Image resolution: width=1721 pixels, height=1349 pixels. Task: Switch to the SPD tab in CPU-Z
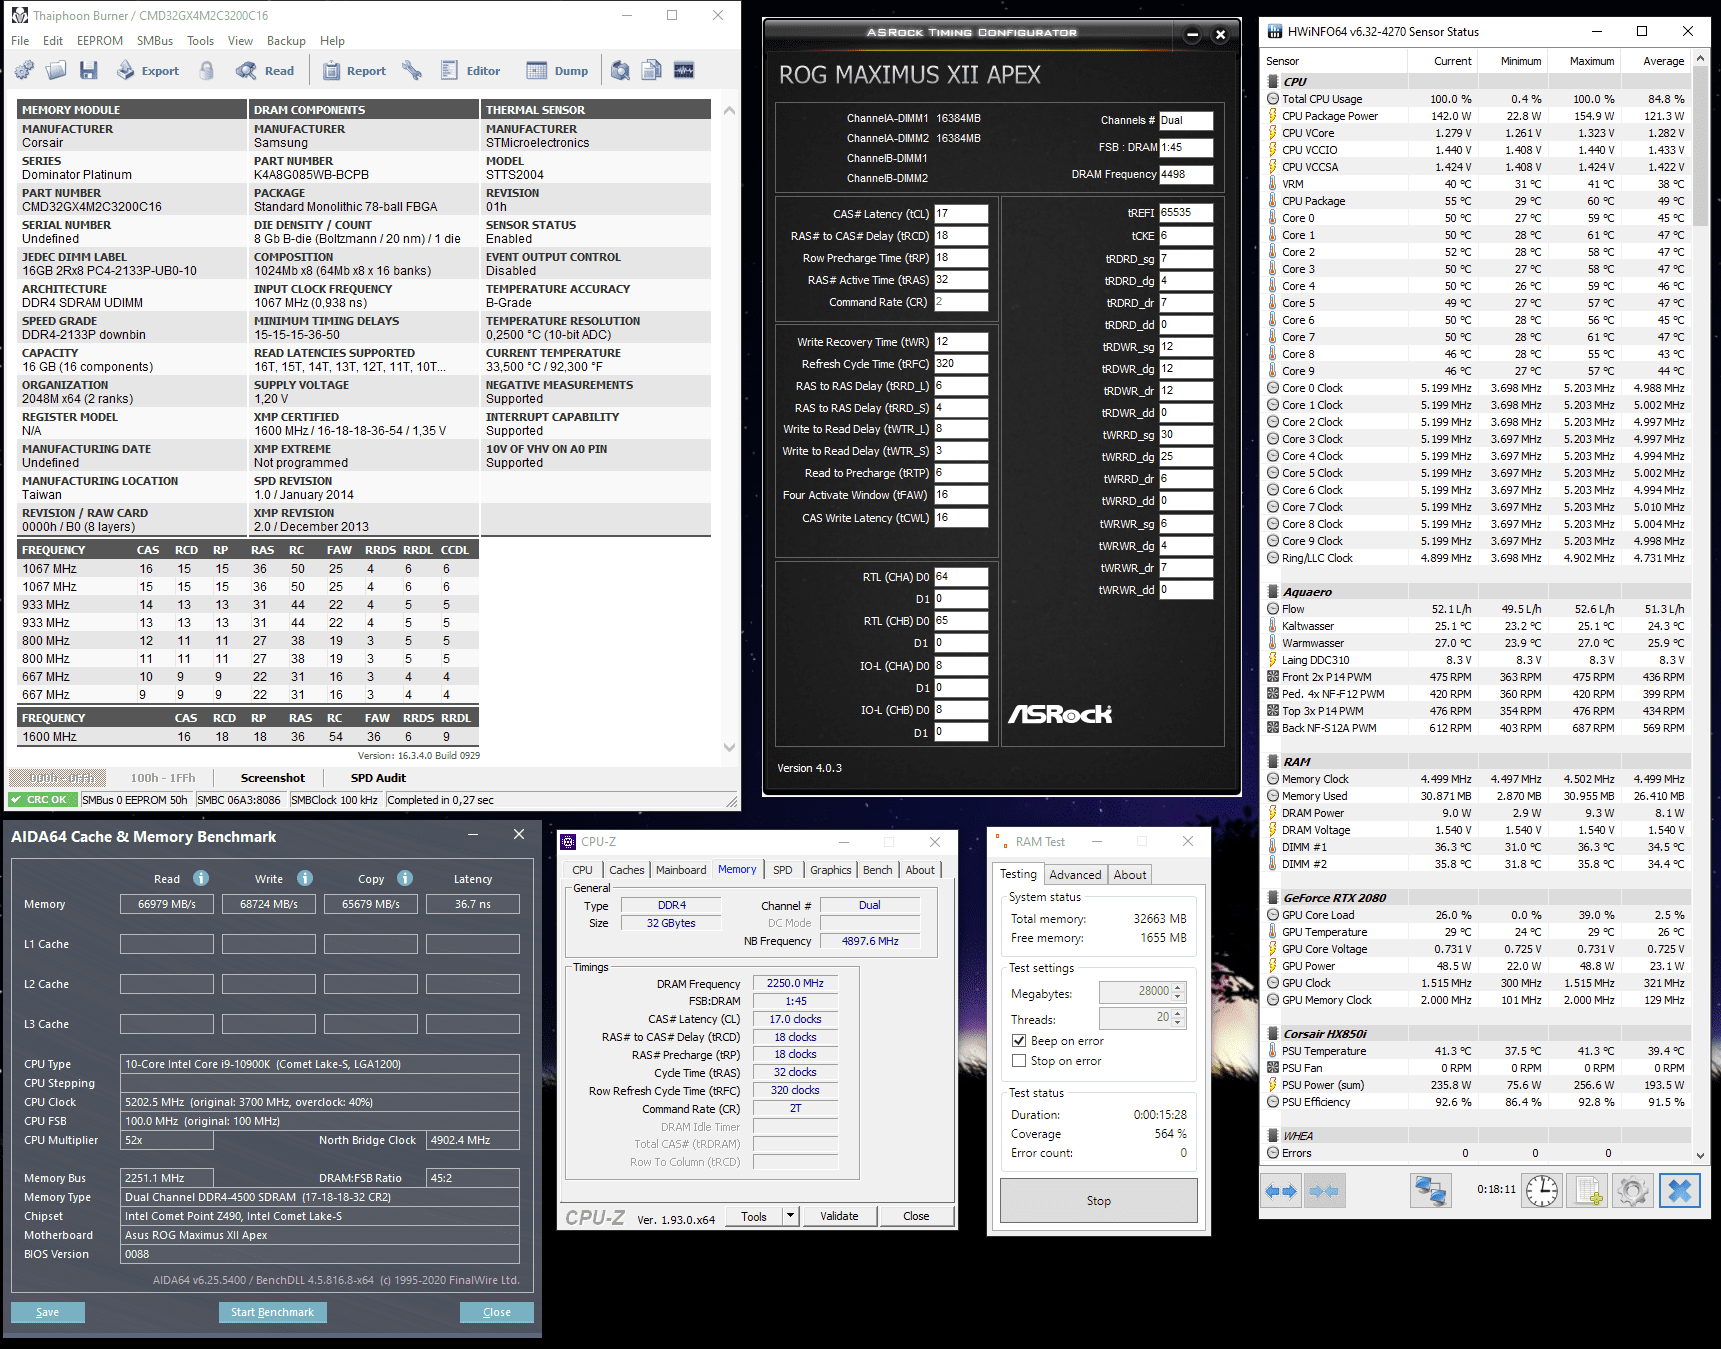[783, 870]
